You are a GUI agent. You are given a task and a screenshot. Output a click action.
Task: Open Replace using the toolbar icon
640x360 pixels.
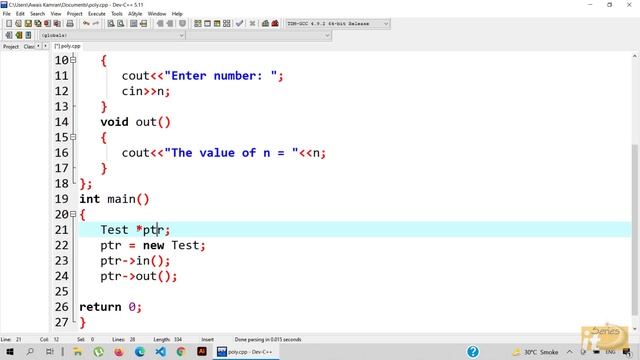[x=120, y=24]
